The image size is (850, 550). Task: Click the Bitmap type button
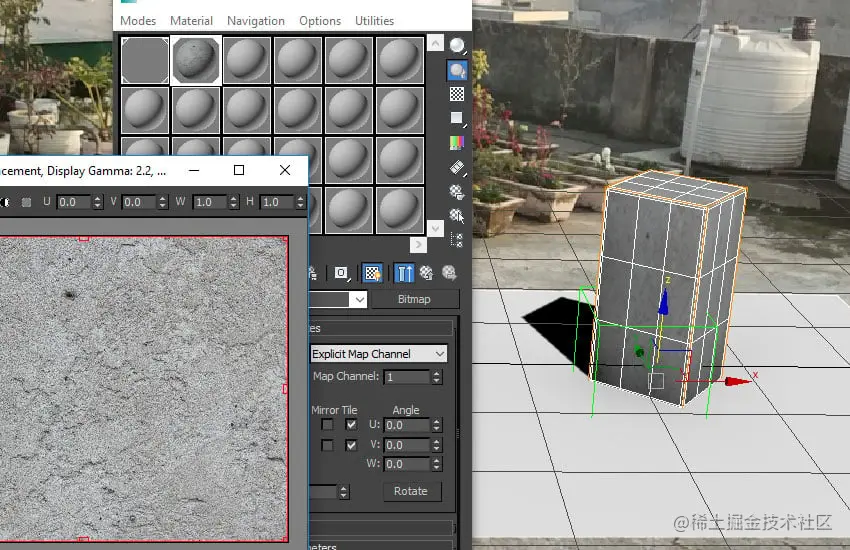(x=414, y=300)
